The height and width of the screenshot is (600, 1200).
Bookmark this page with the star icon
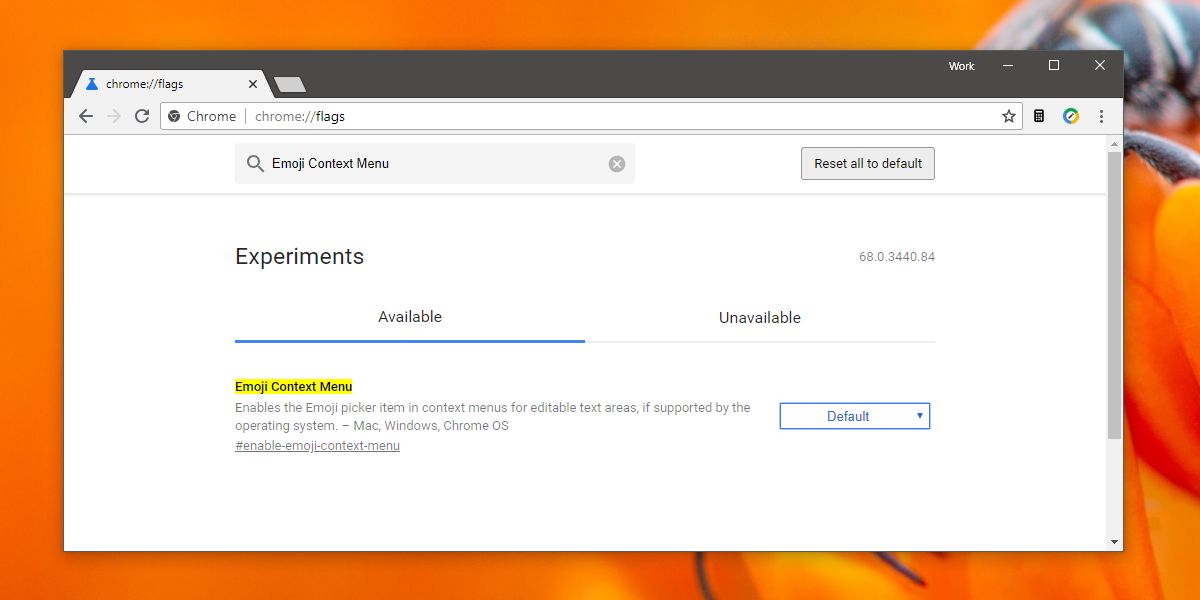pyautogui.click(x=1009, y=116)
